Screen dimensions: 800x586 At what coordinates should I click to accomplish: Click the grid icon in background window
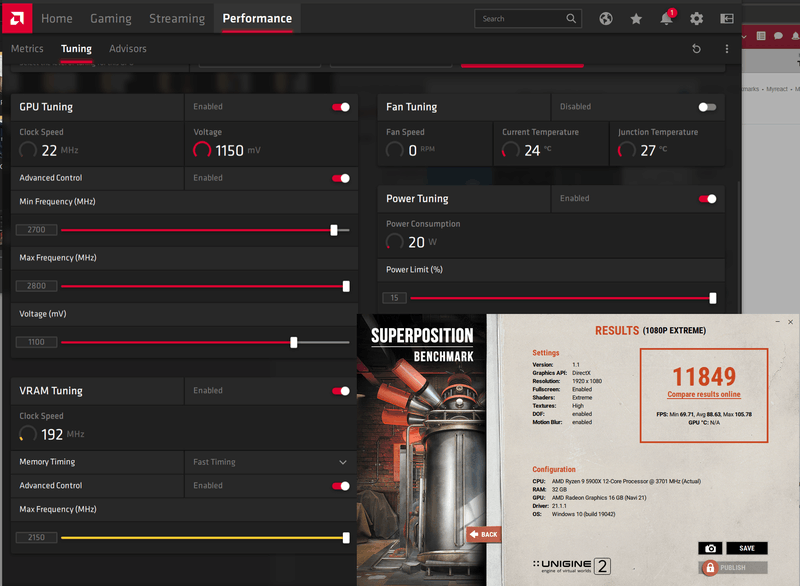(x=761, y=36)
